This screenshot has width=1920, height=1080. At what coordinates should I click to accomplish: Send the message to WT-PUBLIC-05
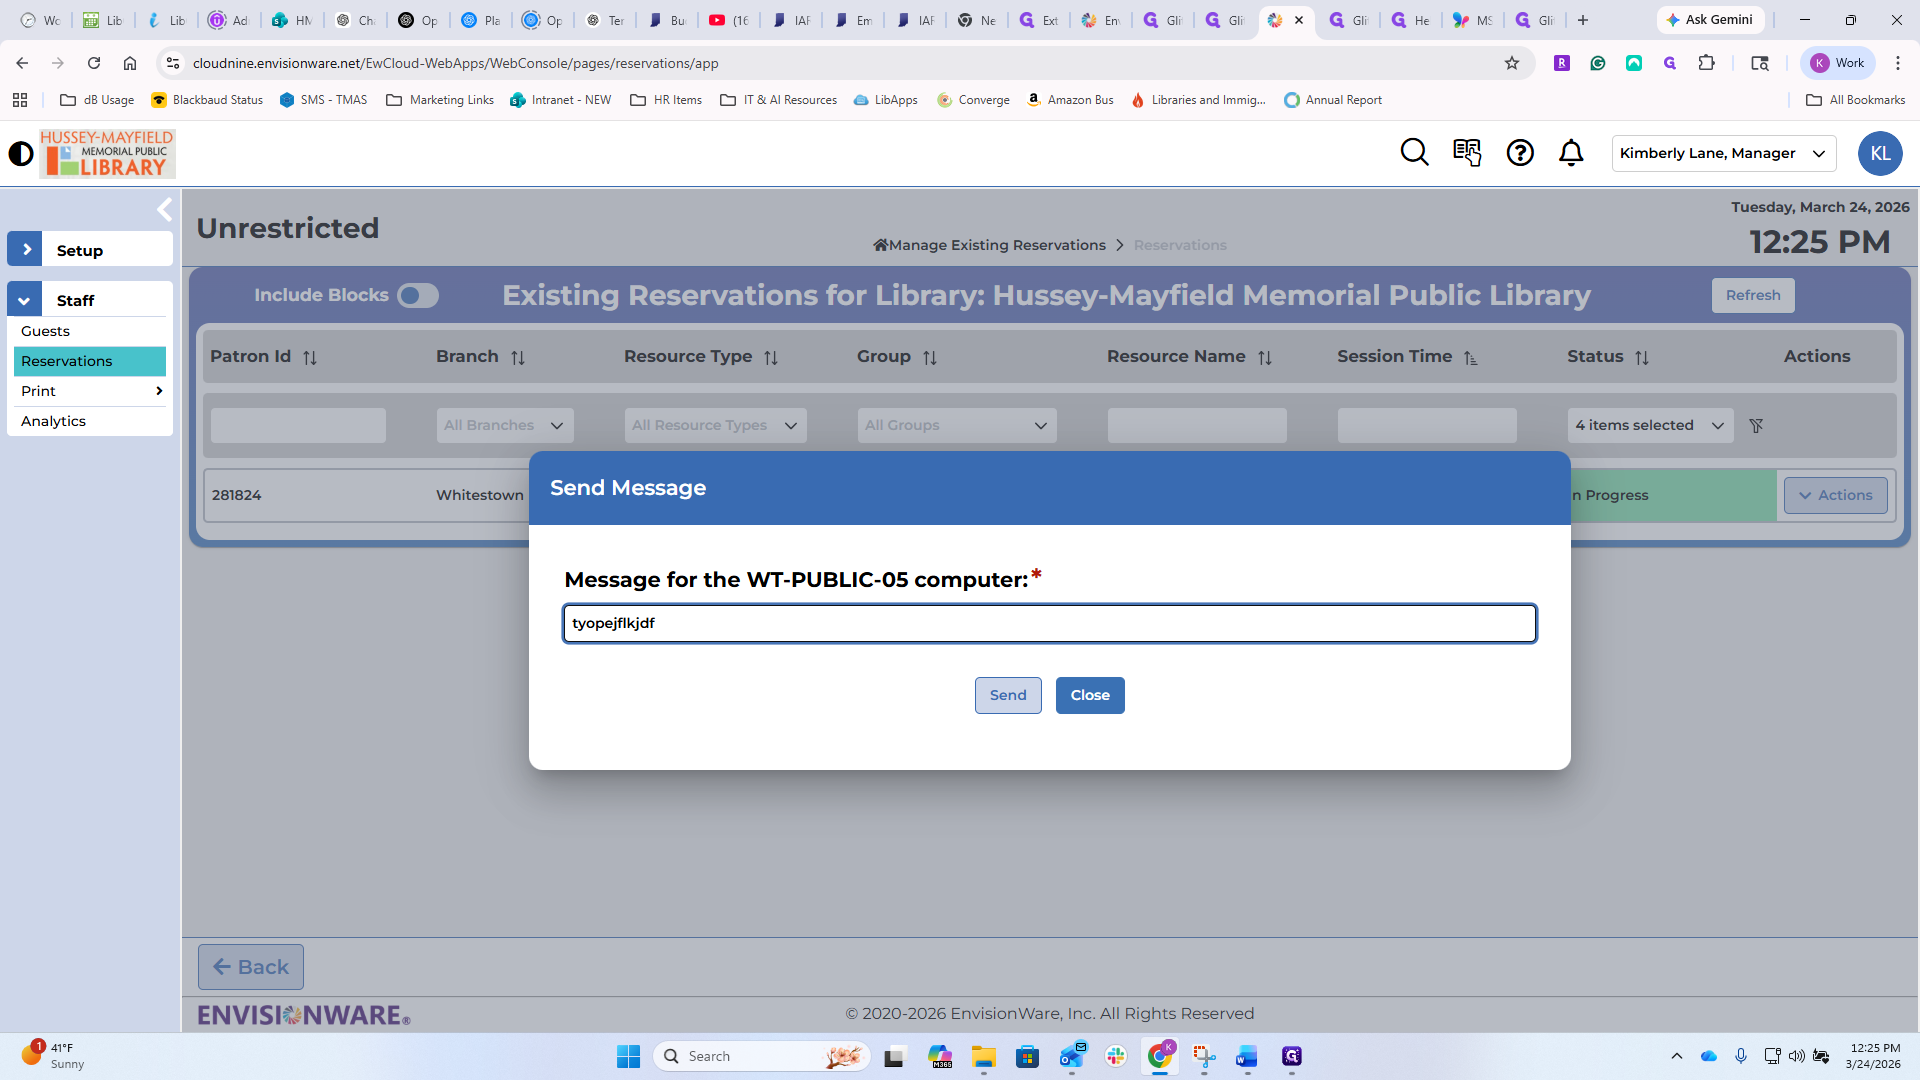point(1007,696)
